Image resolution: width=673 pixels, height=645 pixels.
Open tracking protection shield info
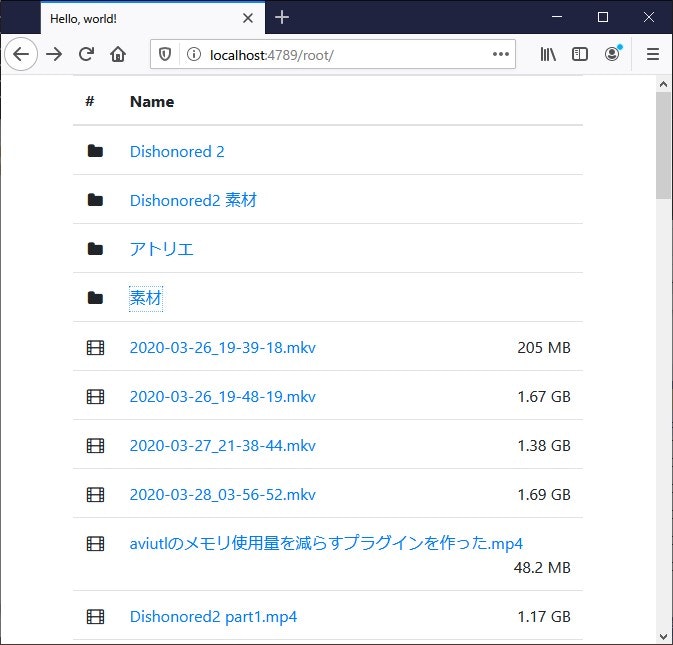pyautogui.click(x=165, y=54)
